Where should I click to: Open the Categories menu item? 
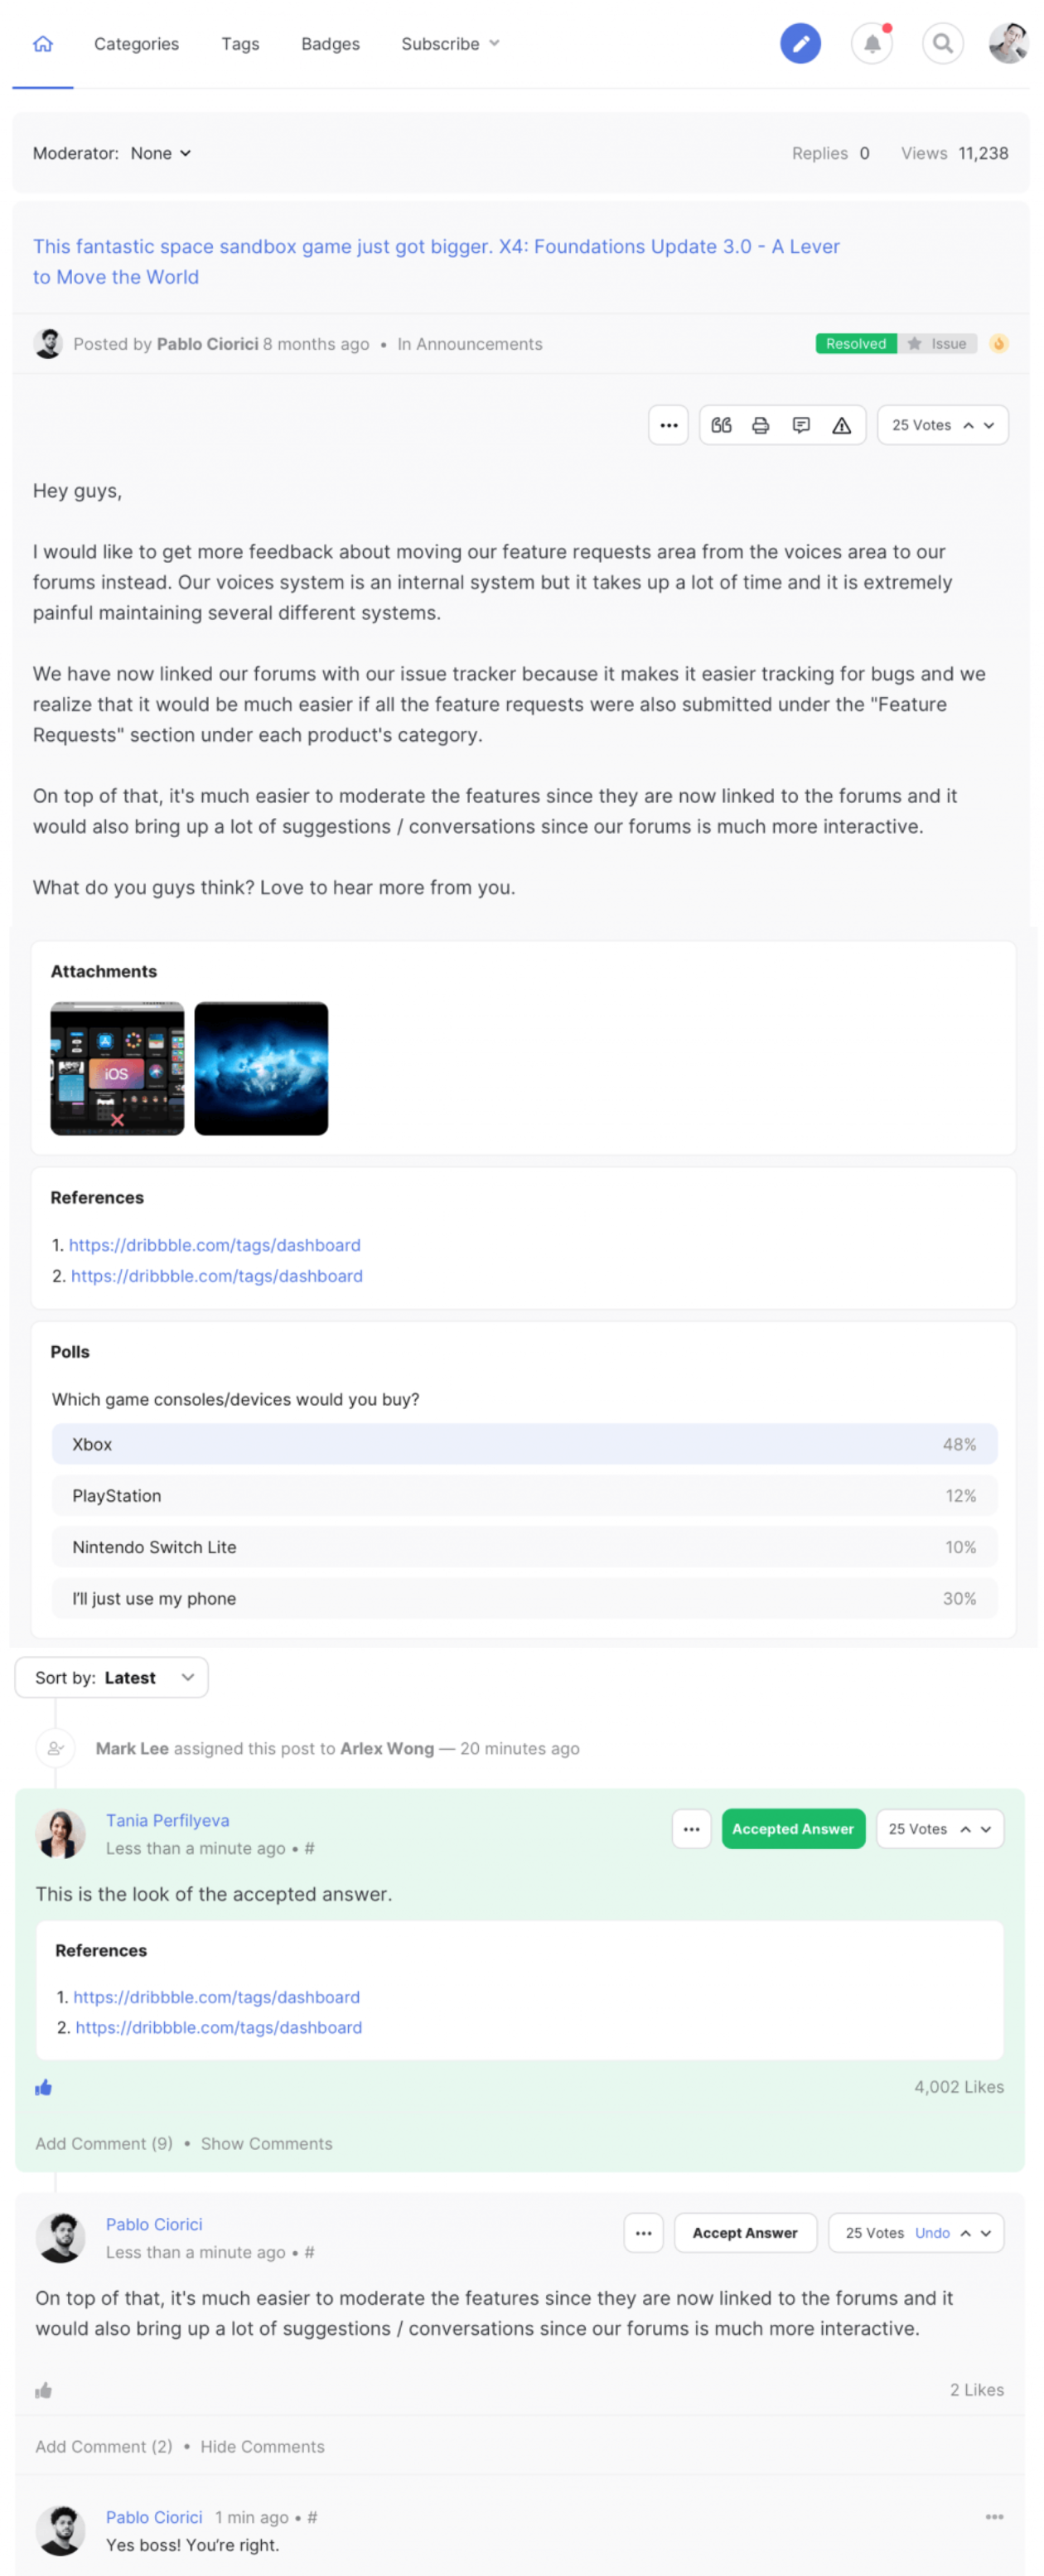(136, 44)
